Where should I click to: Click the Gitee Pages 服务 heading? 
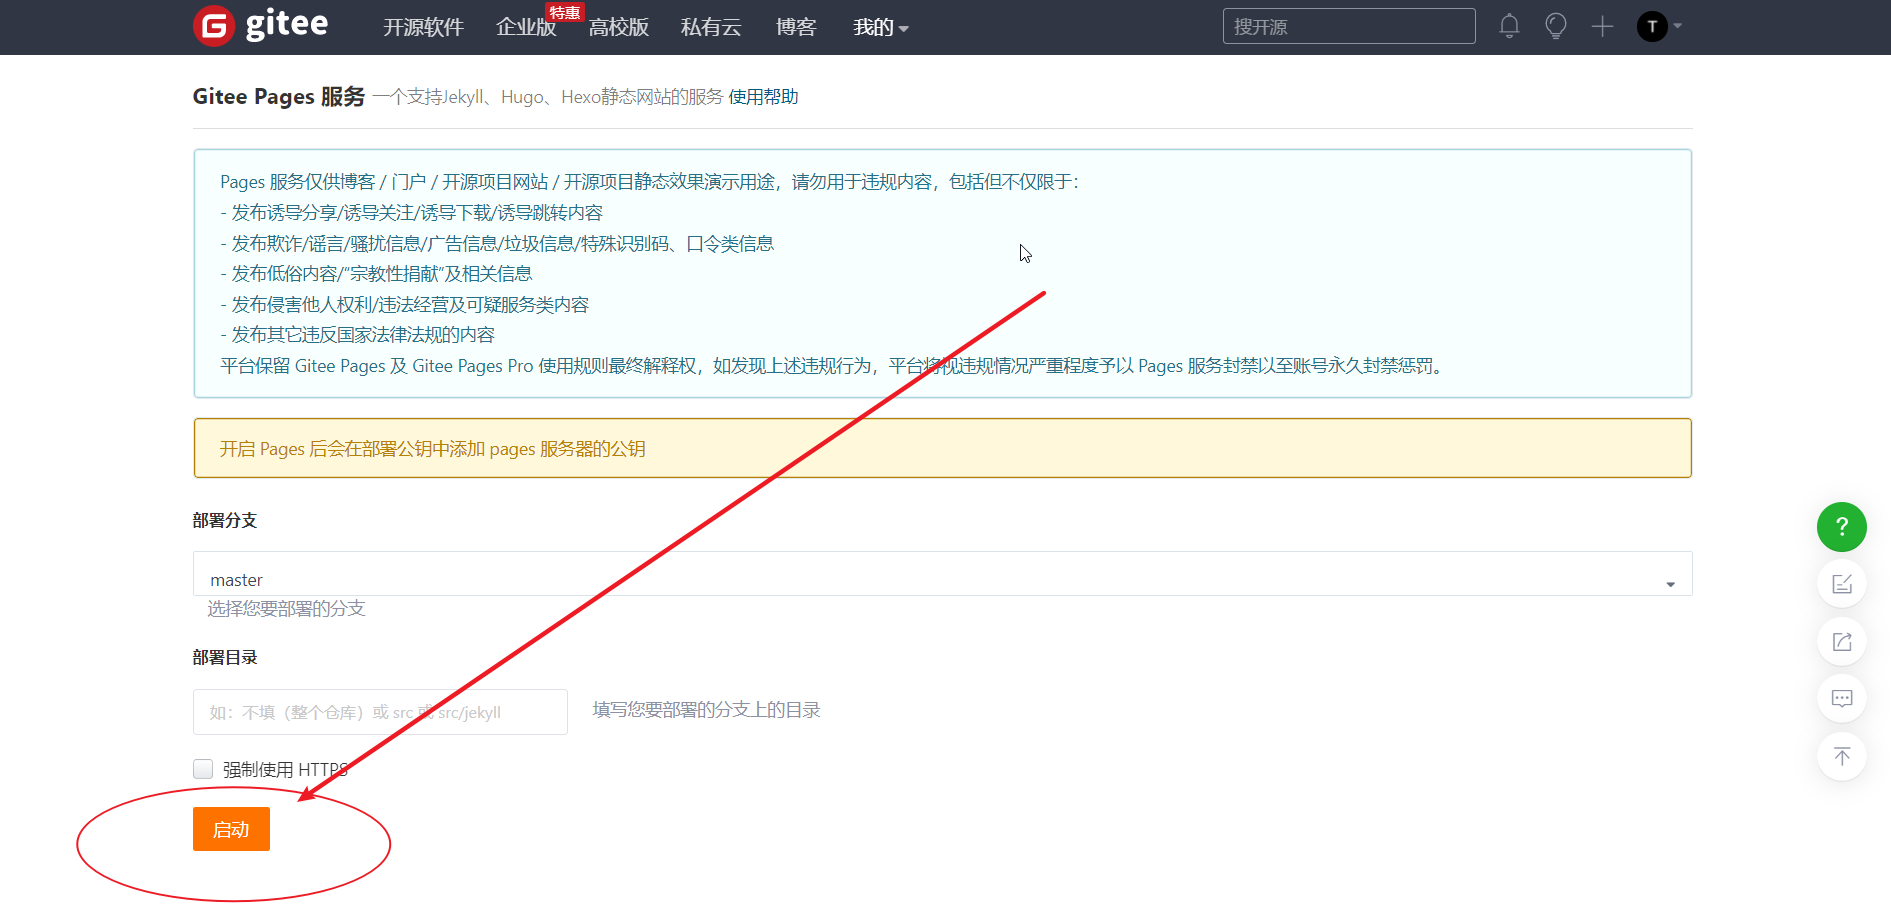pyautogui.click(x=279, y=97)
